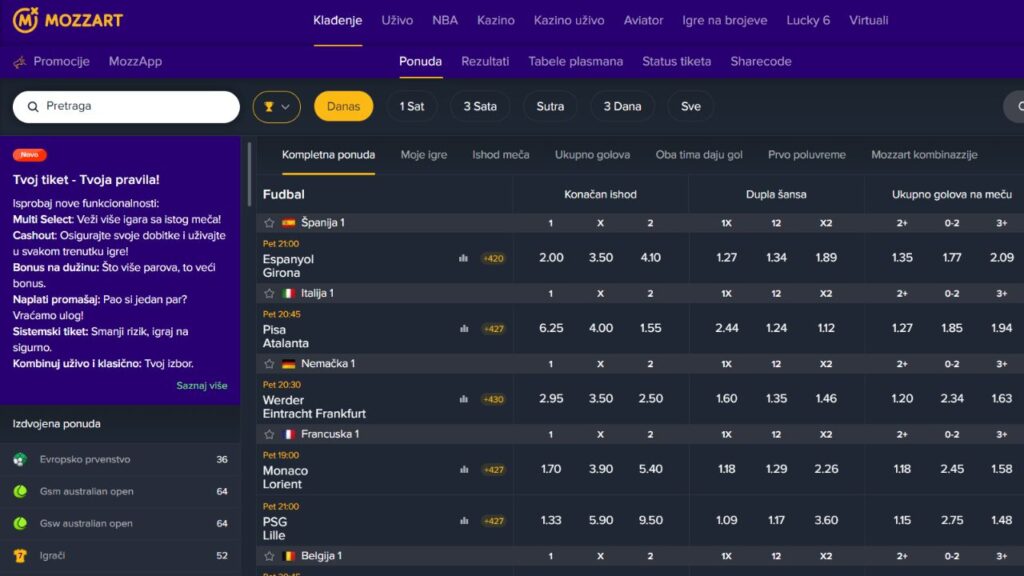Expand +420 more bets for Espanyol Girona

[x=493, y=258]
